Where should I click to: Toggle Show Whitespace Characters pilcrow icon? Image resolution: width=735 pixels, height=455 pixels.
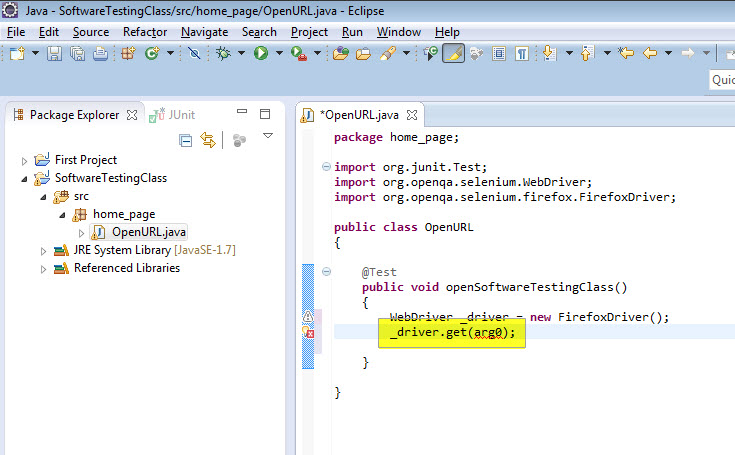pos(522,53)
